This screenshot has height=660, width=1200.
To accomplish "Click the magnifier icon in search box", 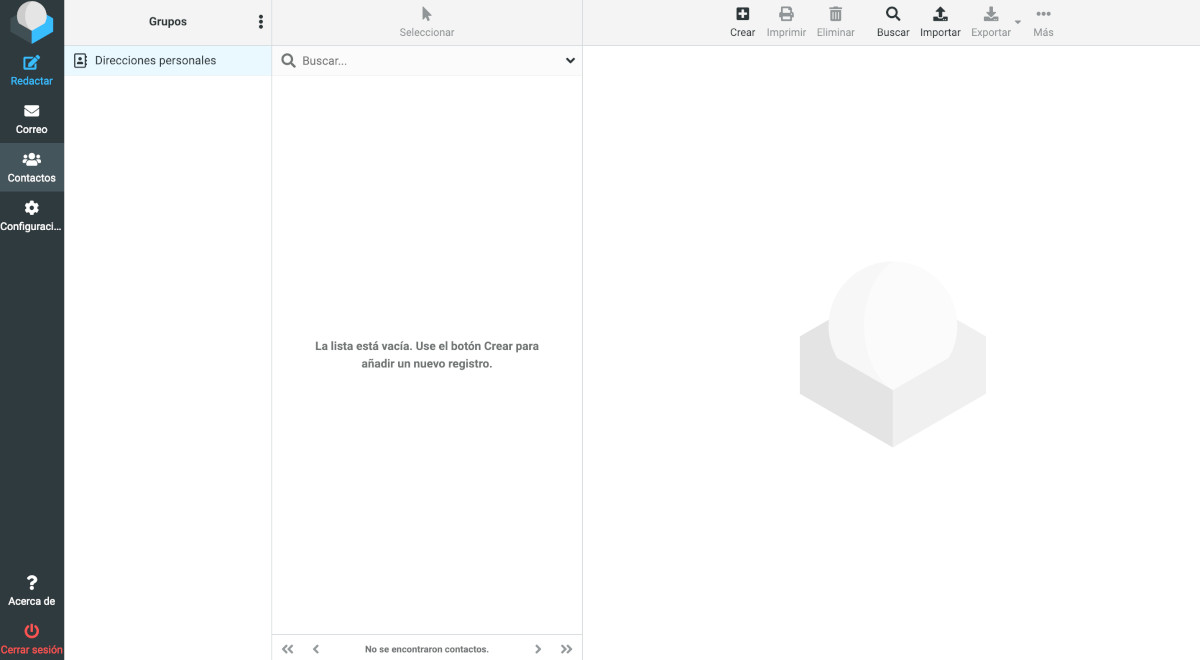I will (x=288, y=61).
